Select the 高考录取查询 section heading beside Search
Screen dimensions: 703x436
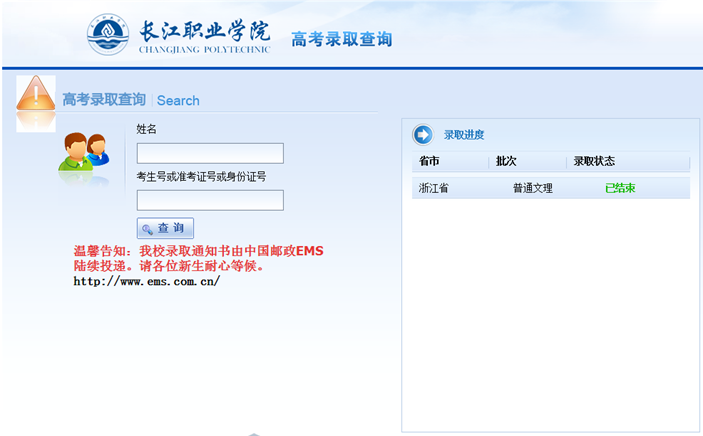click(x=104, y=100)
